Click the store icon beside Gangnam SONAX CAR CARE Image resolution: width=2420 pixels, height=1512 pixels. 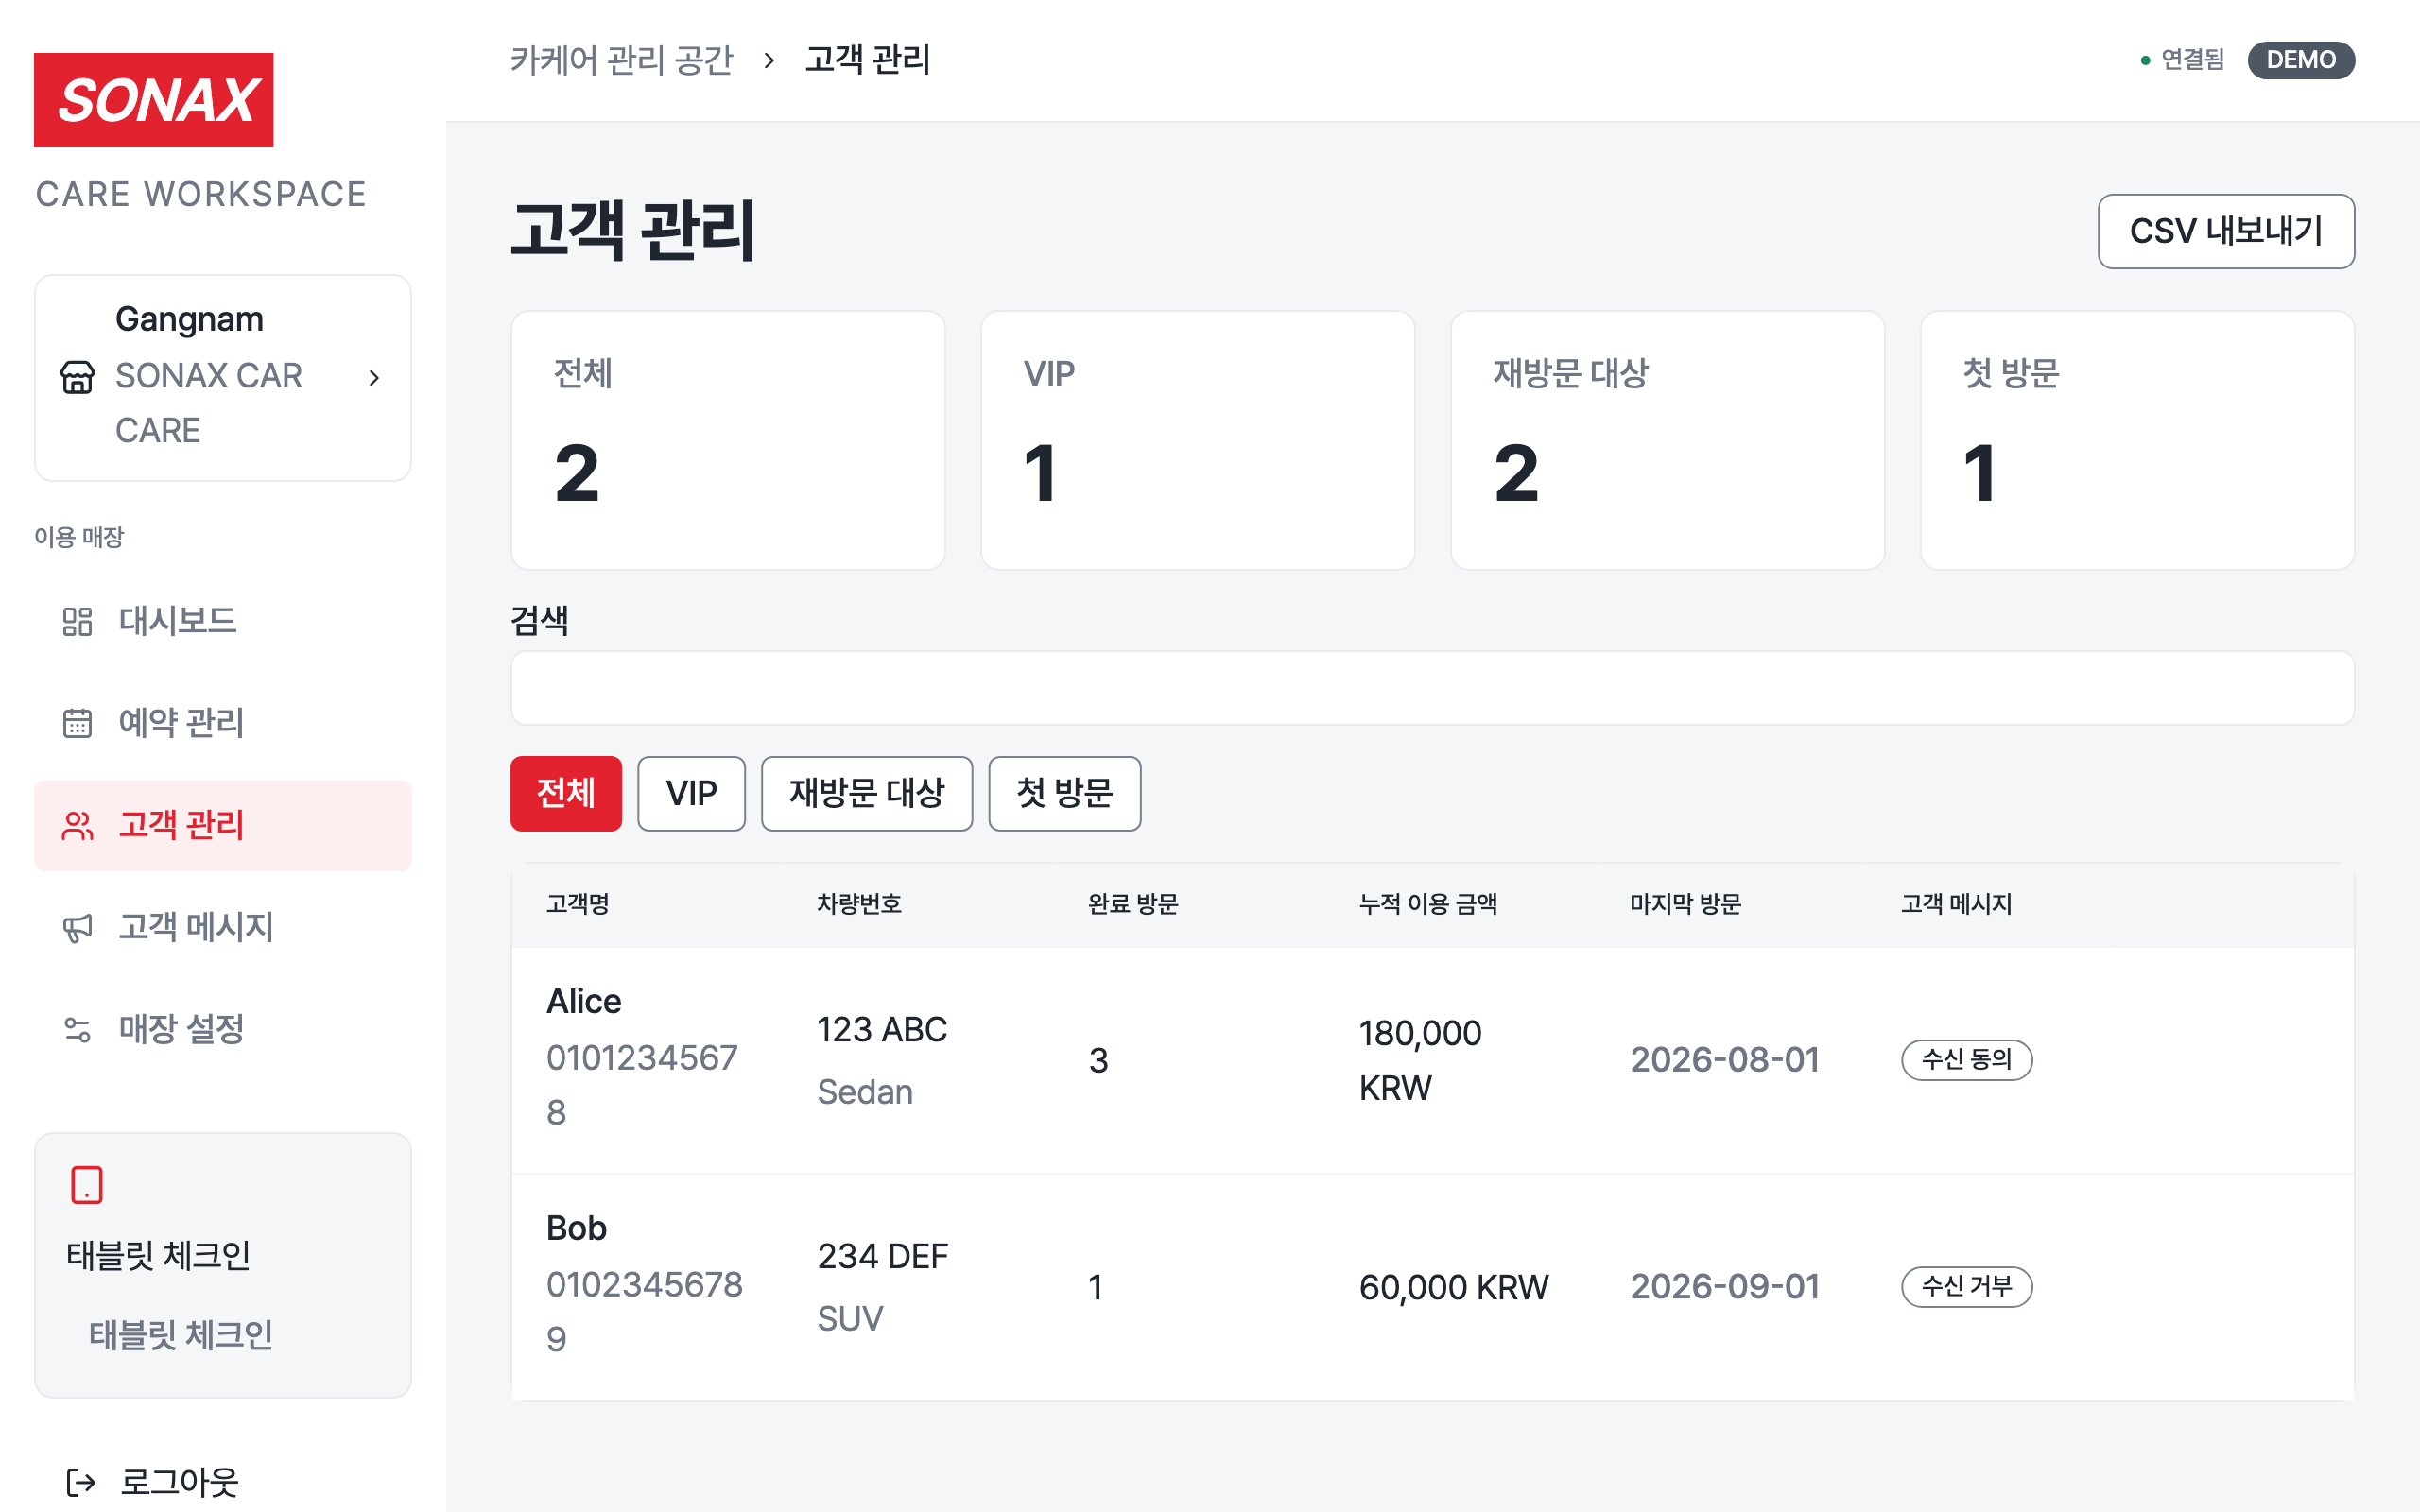coord(77,377)
